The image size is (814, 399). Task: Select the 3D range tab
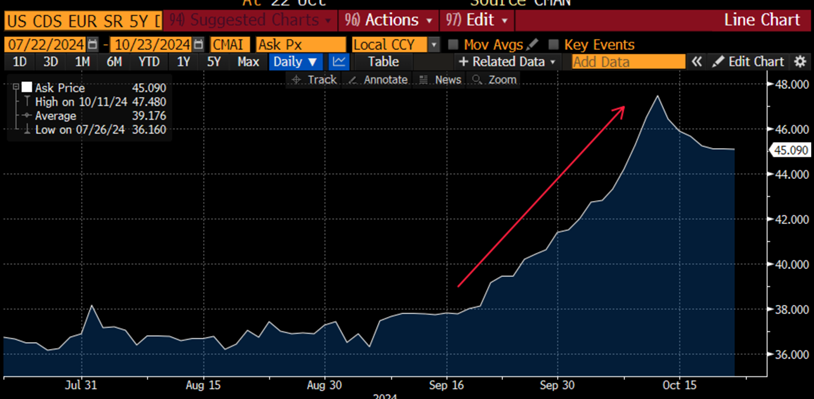point(50,62)
